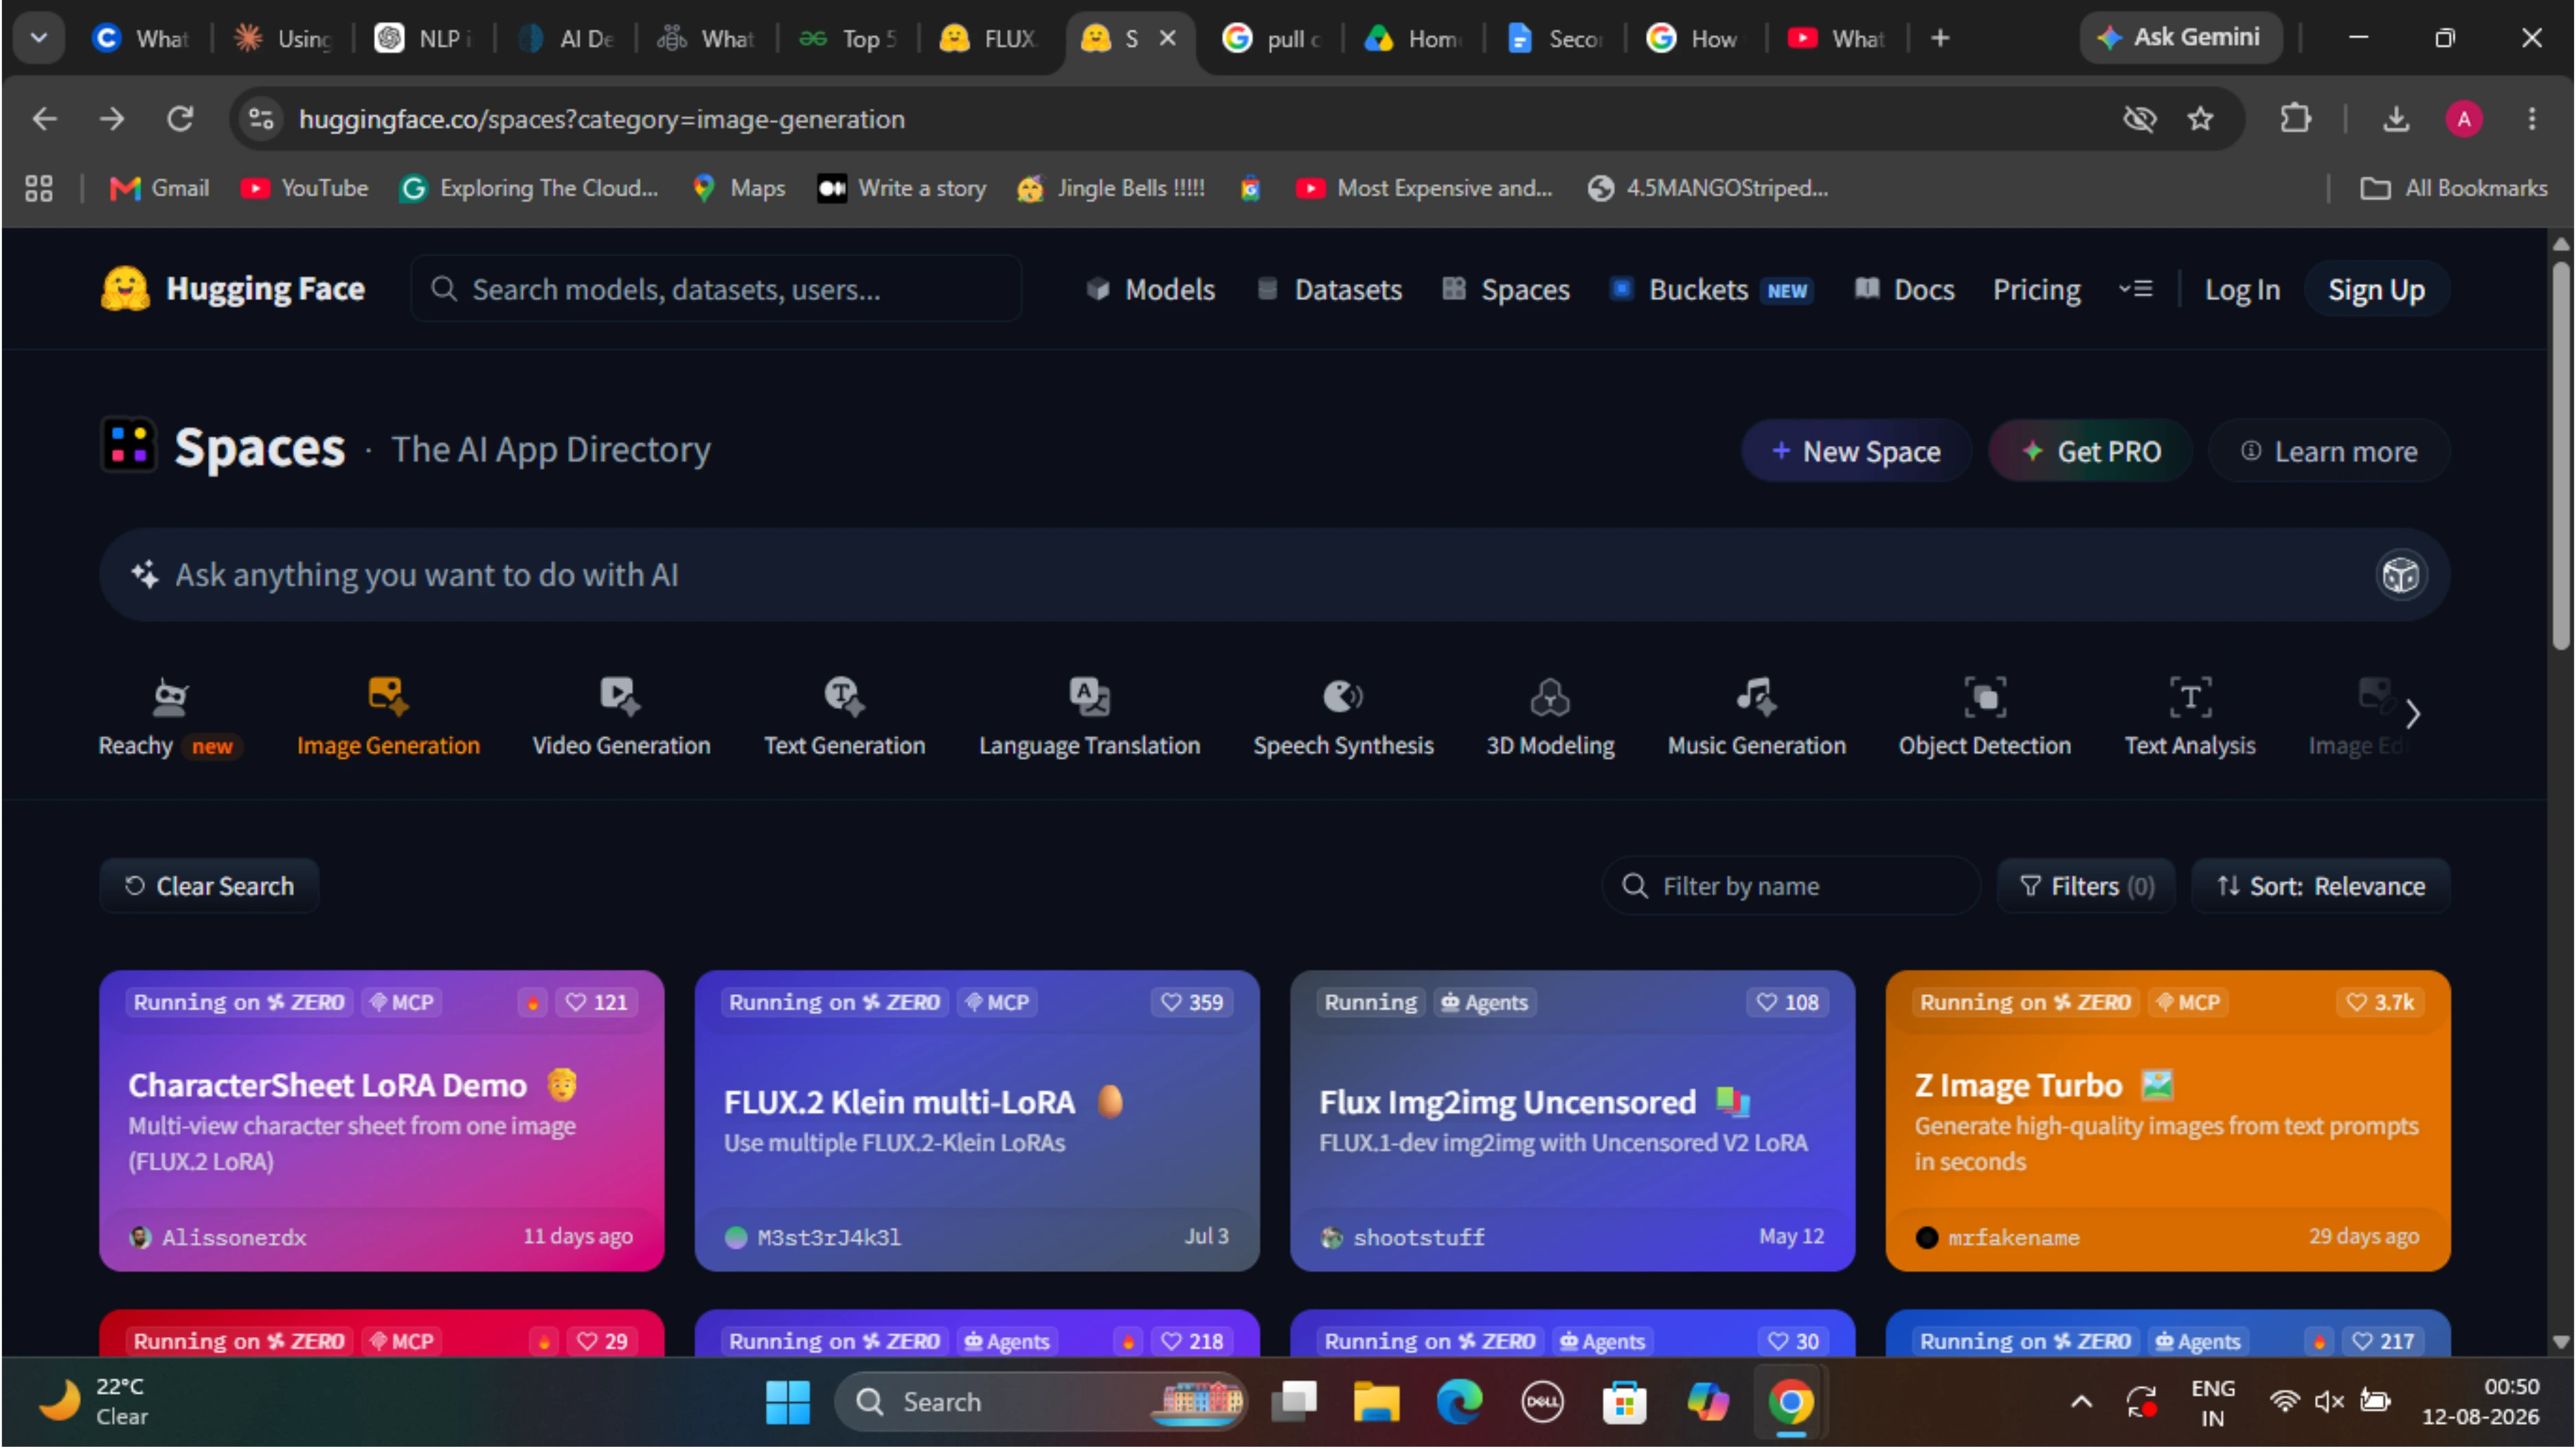Open the All Bookmarks folder
2576x1449 pixels.
[x=2454, y=188]
